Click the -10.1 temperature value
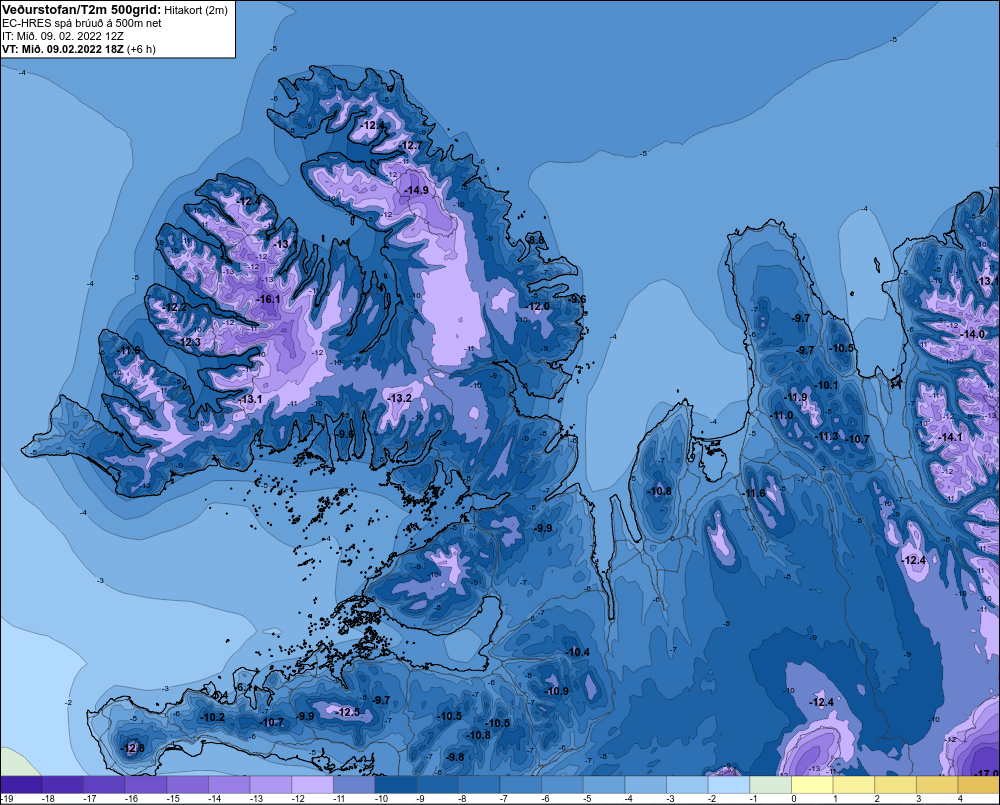 coord(826,385)
